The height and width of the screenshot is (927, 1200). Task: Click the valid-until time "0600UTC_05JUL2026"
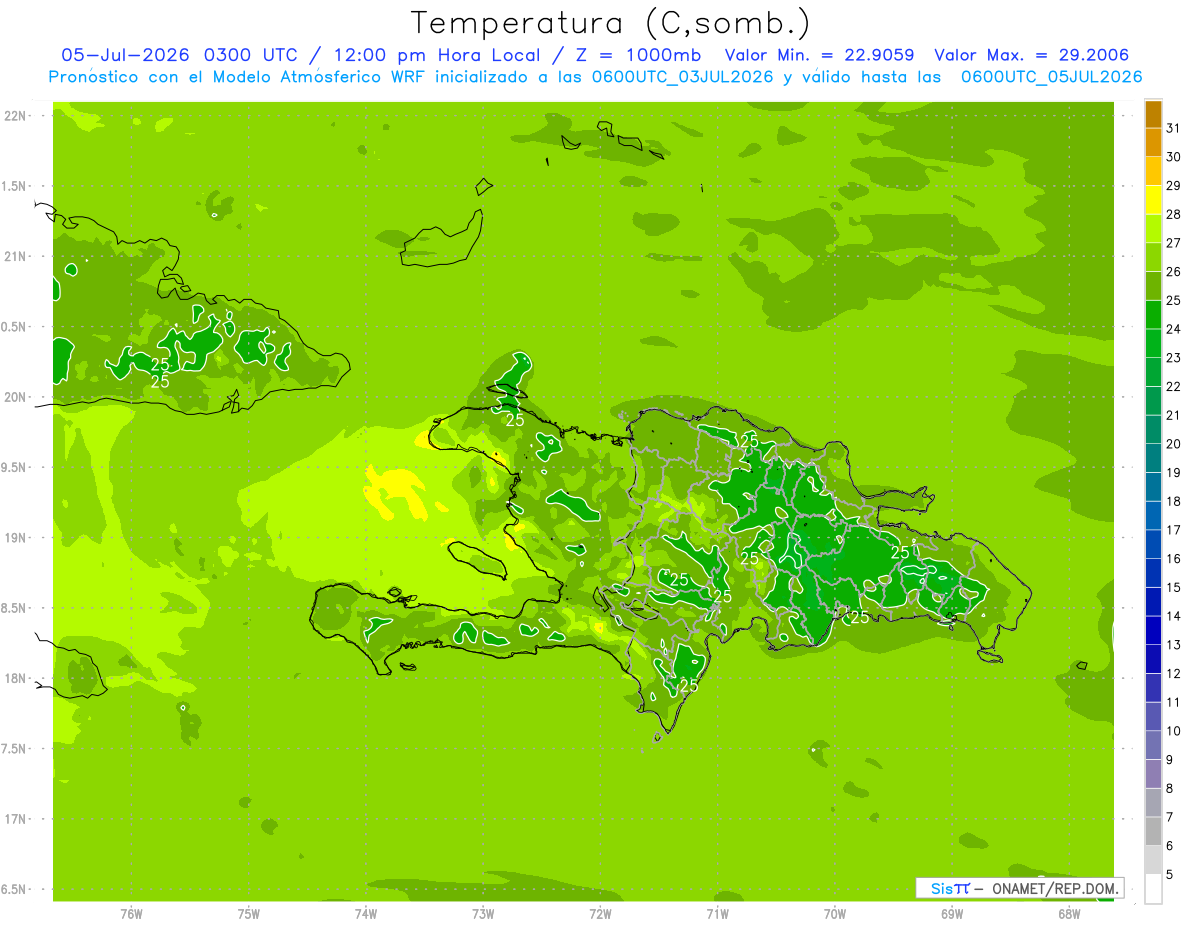point(1051,77)
